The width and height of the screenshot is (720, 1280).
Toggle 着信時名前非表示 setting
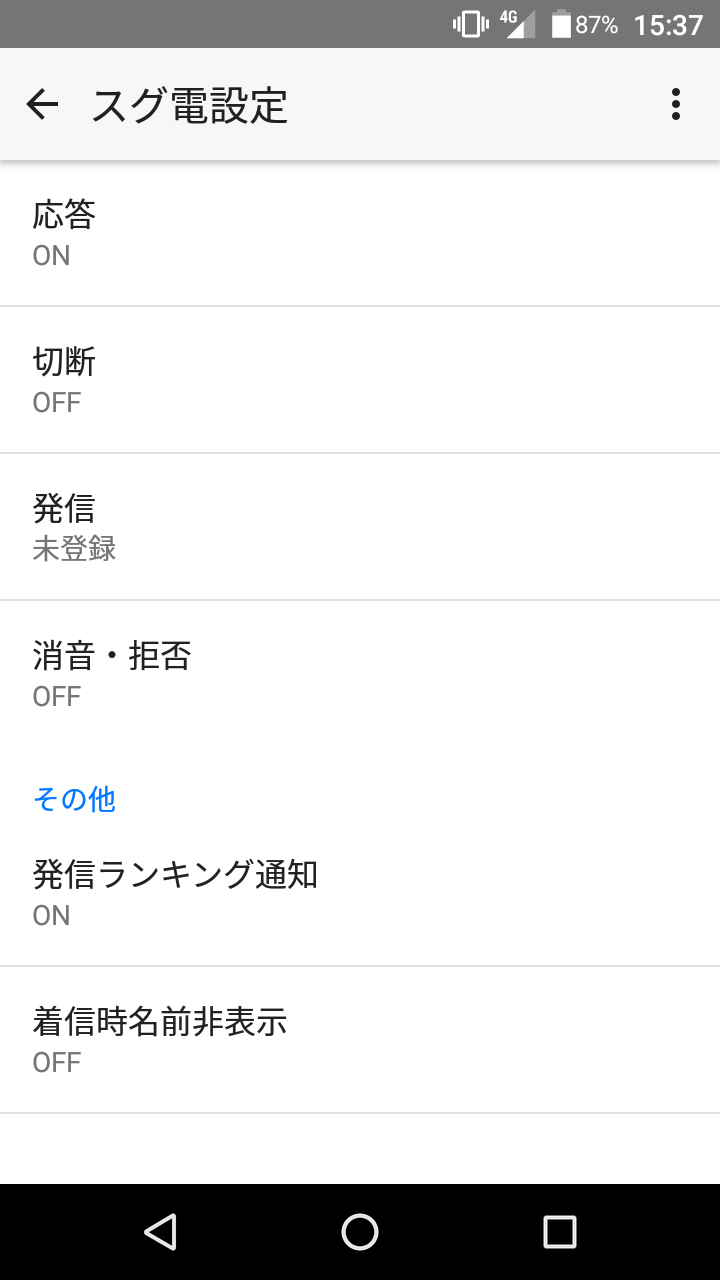[x=360, y=1040]
